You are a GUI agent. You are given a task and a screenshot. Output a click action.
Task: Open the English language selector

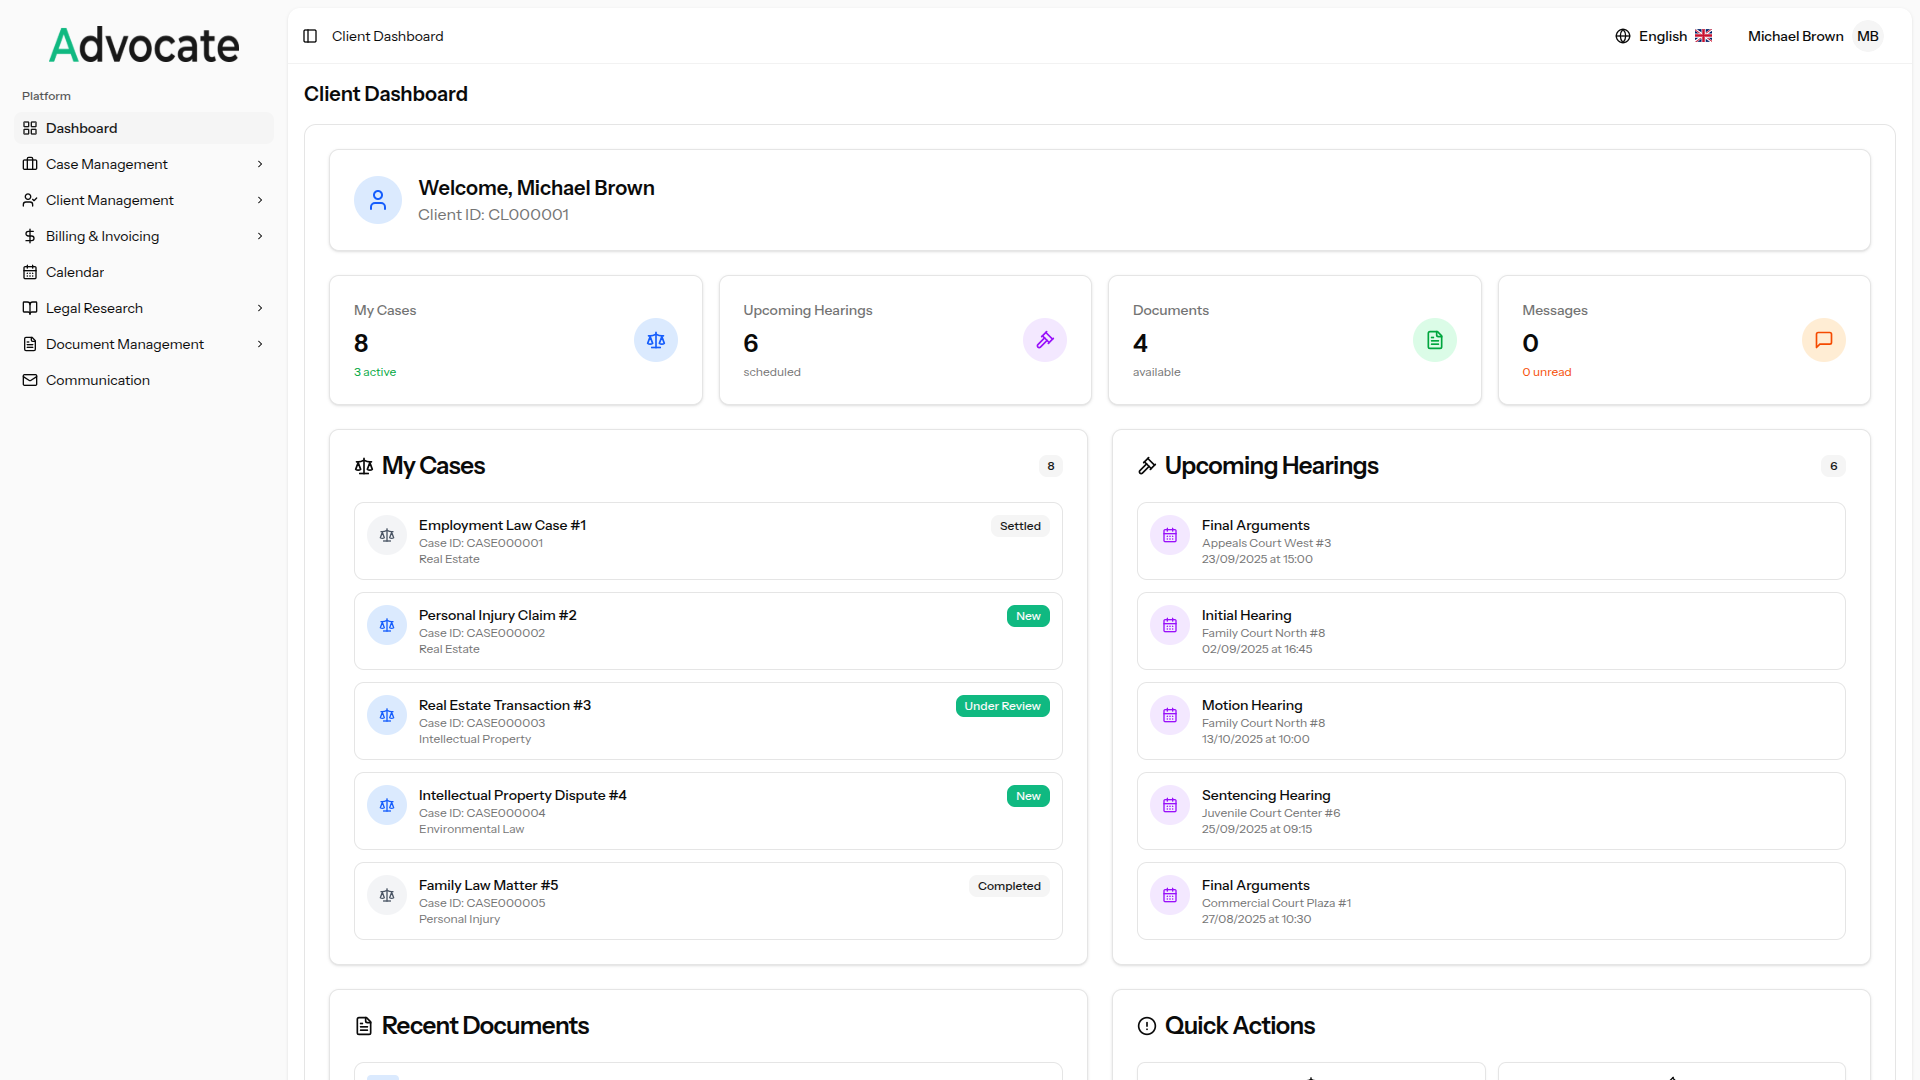[1664, 36]
